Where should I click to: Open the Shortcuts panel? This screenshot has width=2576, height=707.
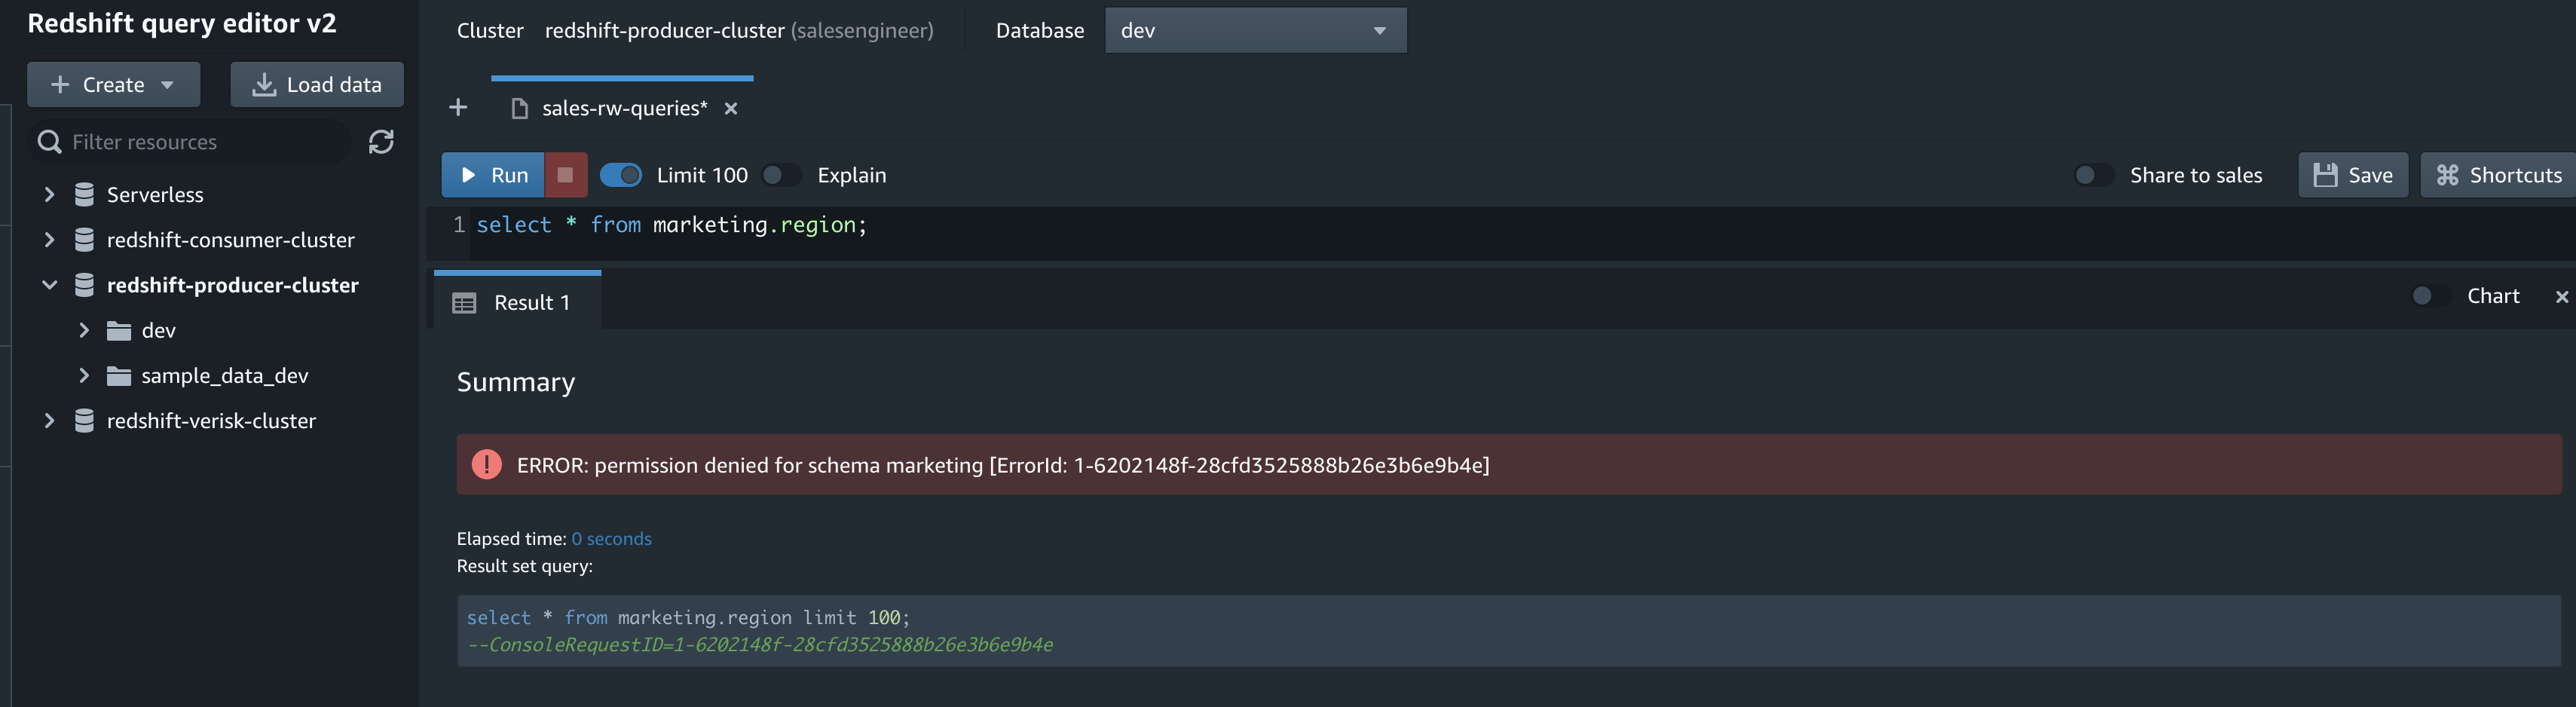pos(2499,175)
